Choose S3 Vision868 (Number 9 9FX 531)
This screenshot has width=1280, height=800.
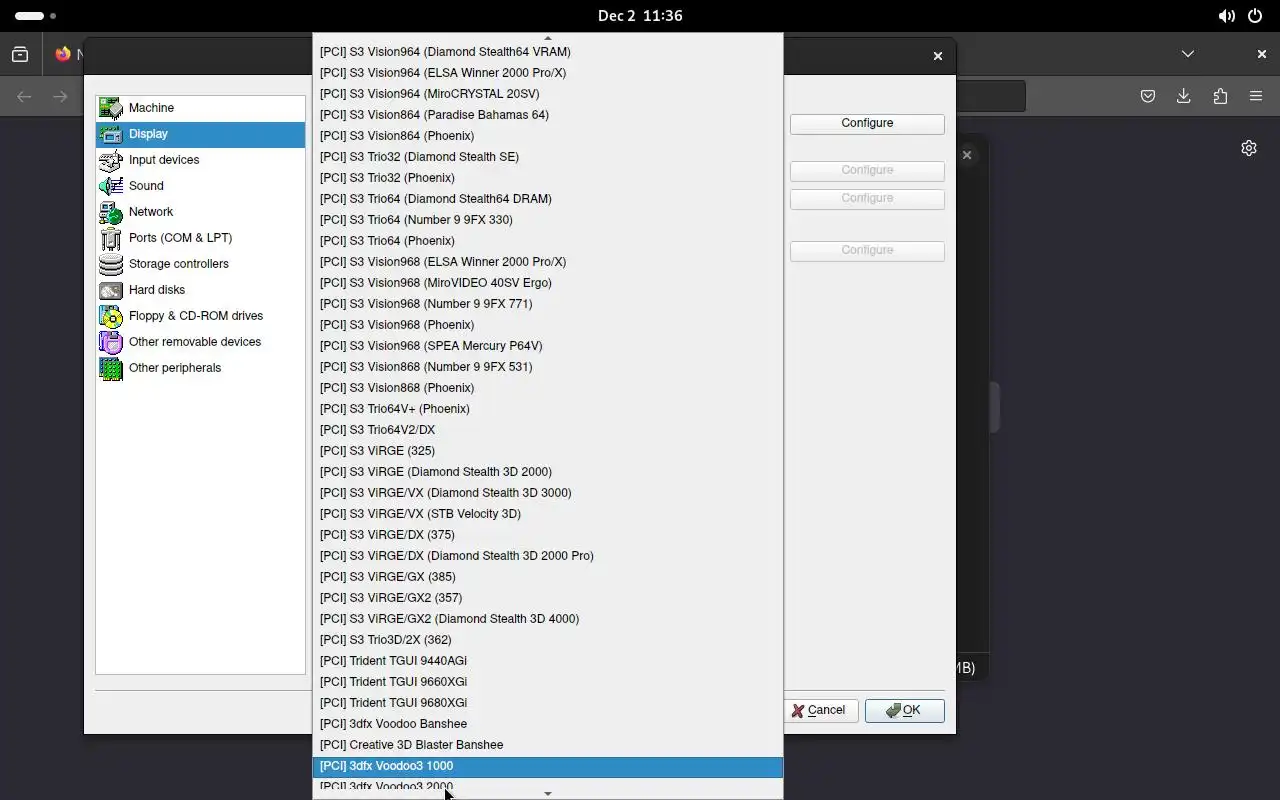[547, 367]
